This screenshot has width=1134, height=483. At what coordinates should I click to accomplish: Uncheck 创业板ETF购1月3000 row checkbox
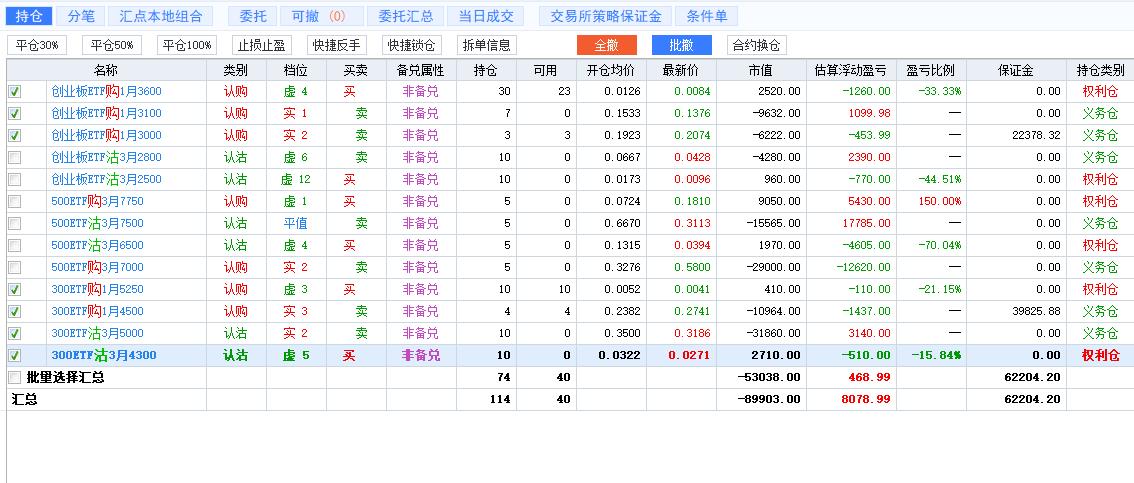click(14, 135)
